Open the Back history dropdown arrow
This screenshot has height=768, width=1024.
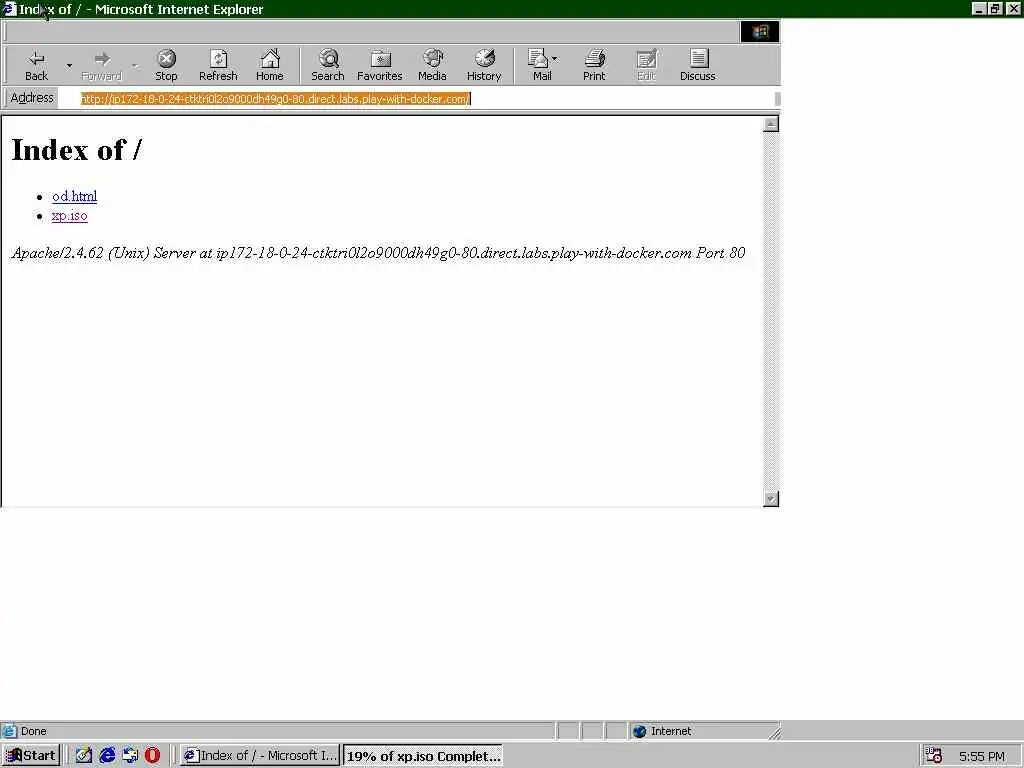tap(69, 65)
